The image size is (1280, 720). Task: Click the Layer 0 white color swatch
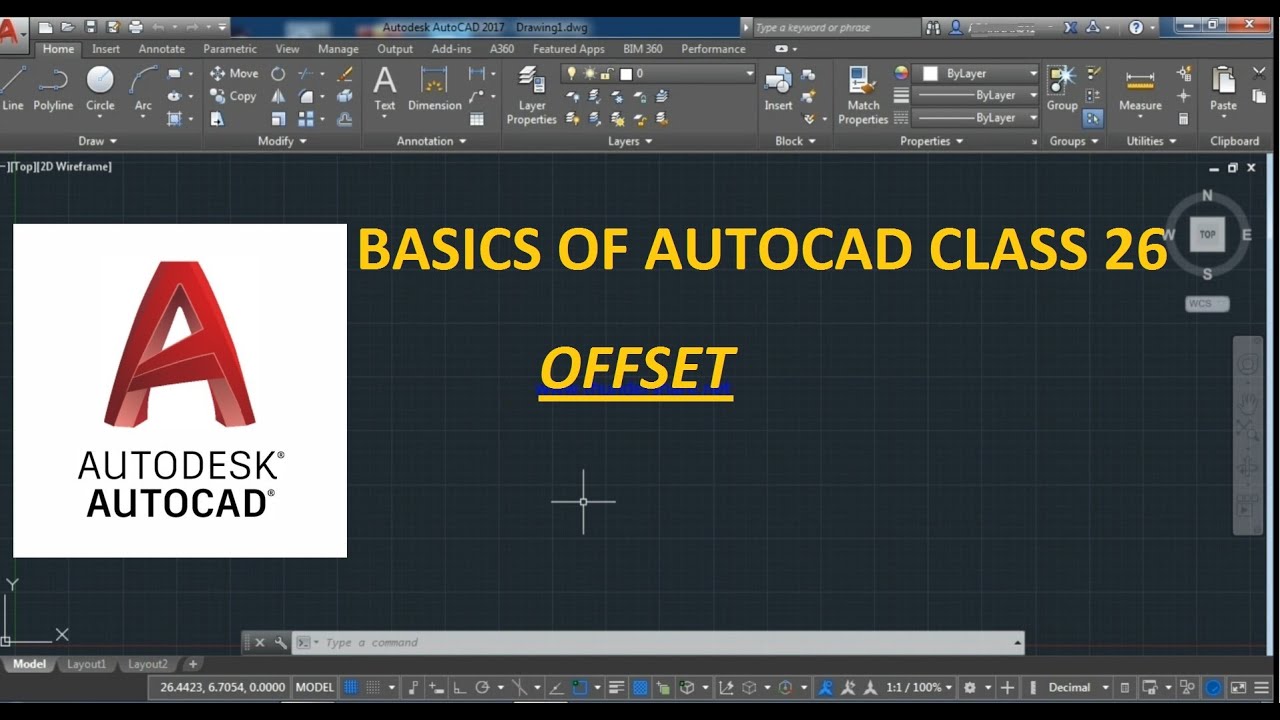[x=626, y=73]
